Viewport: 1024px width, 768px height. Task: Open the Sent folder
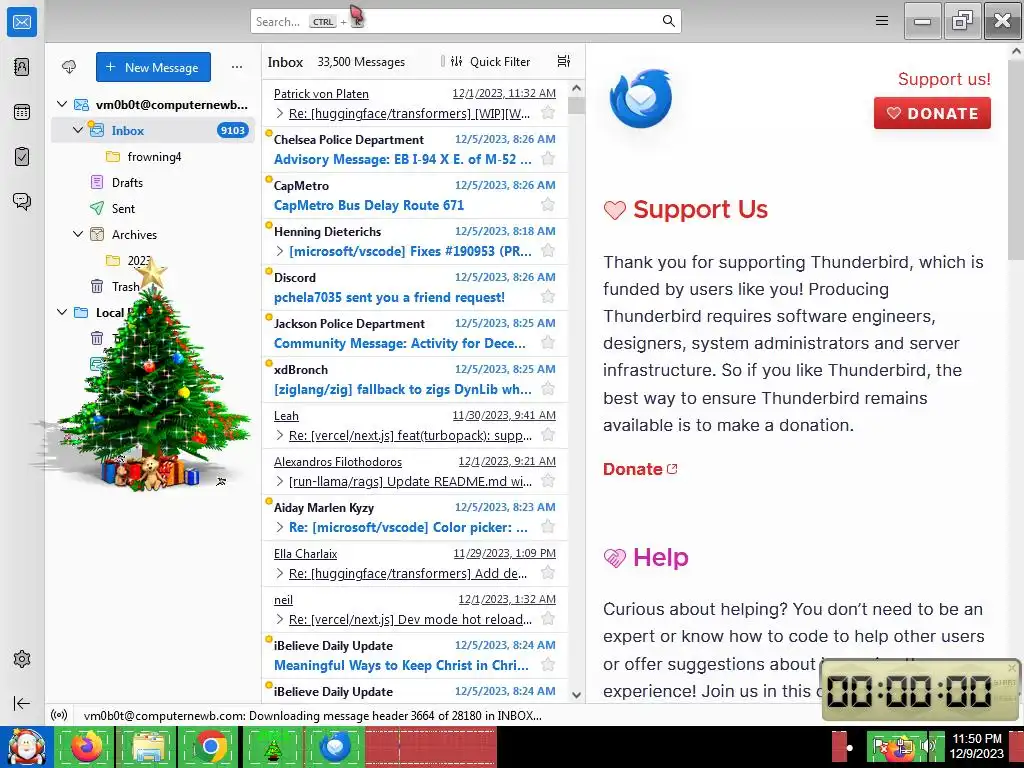(x=153, y=208)
